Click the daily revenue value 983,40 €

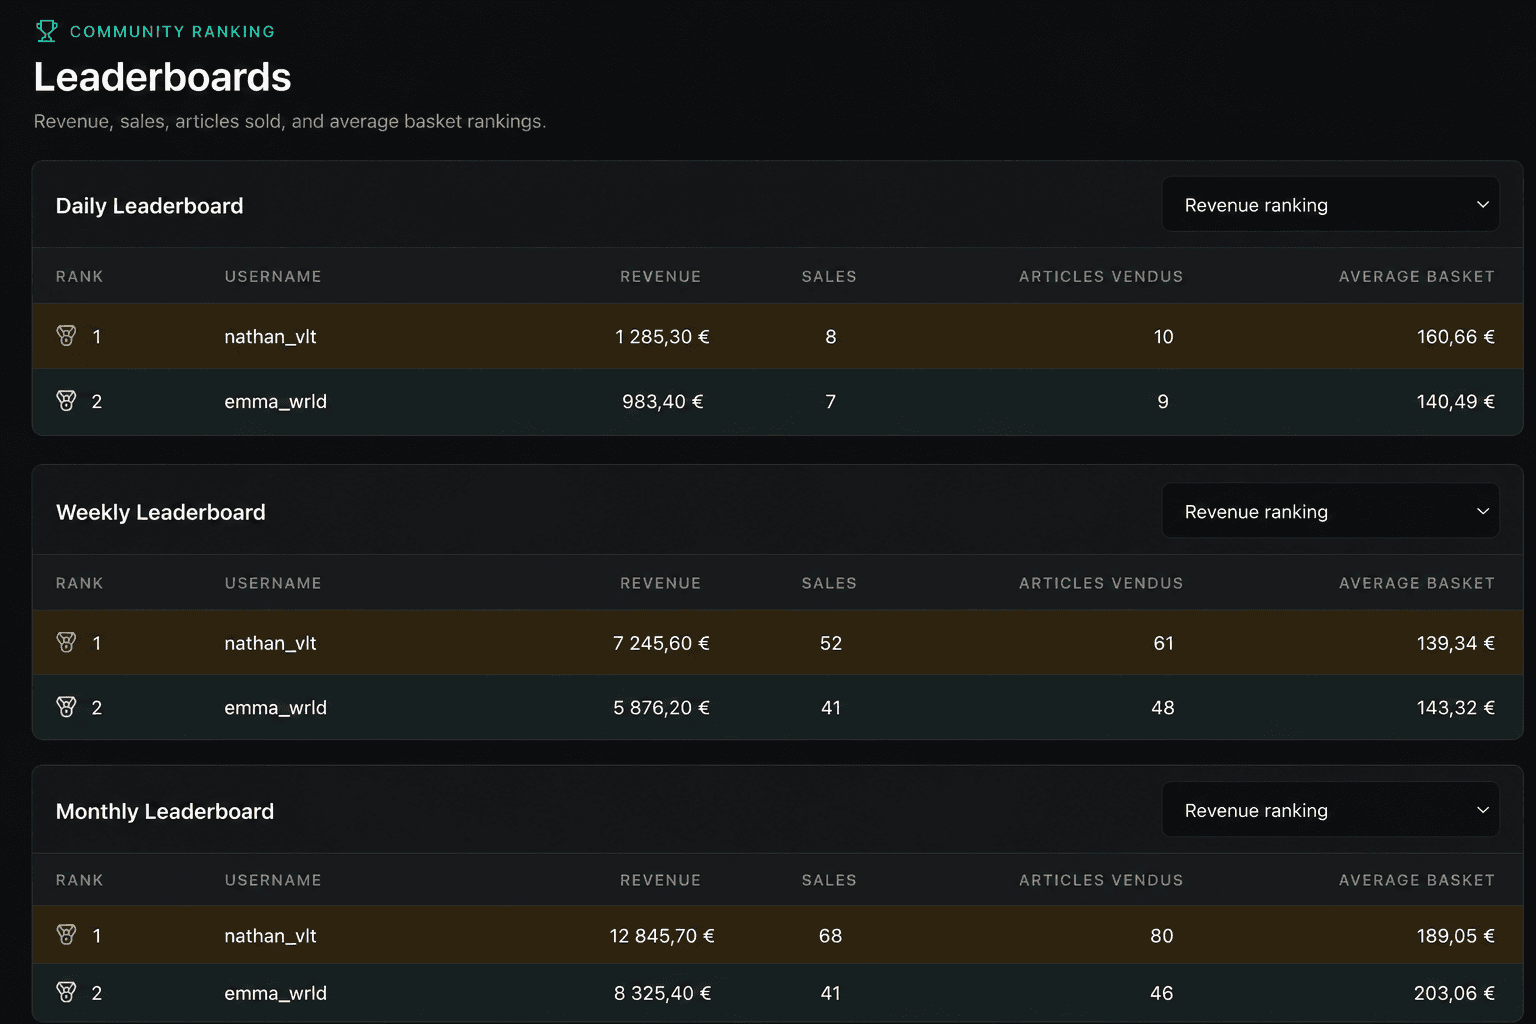662,402
